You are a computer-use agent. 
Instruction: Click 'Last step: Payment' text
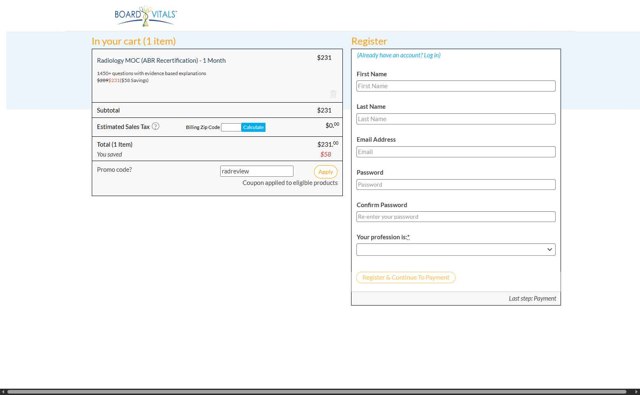coord(532,299)
